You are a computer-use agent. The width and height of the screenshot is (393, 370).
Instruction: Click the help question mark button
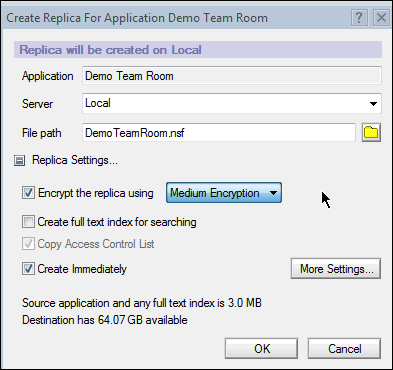click(359, 17)
